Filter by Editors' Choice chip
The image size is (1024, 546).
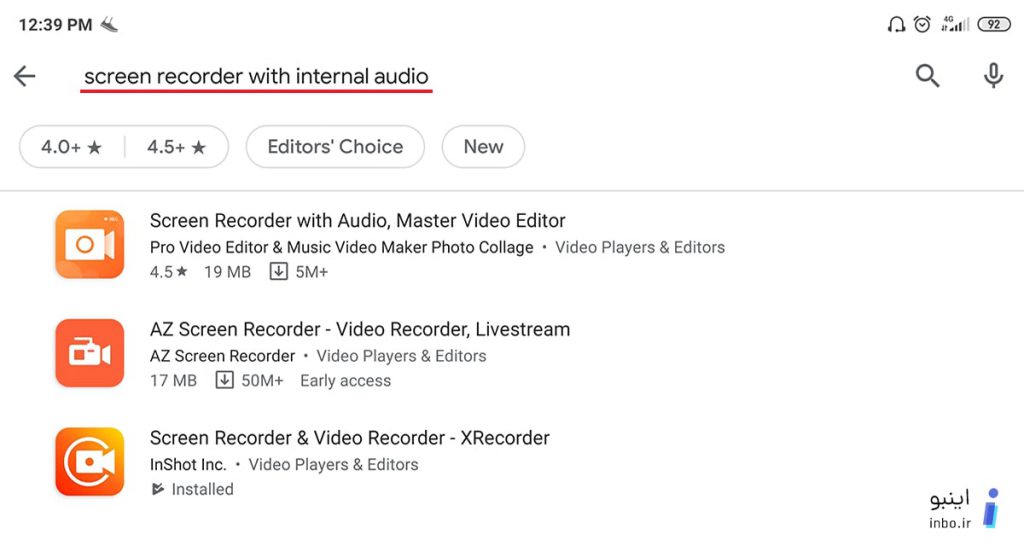coord(335,147)
